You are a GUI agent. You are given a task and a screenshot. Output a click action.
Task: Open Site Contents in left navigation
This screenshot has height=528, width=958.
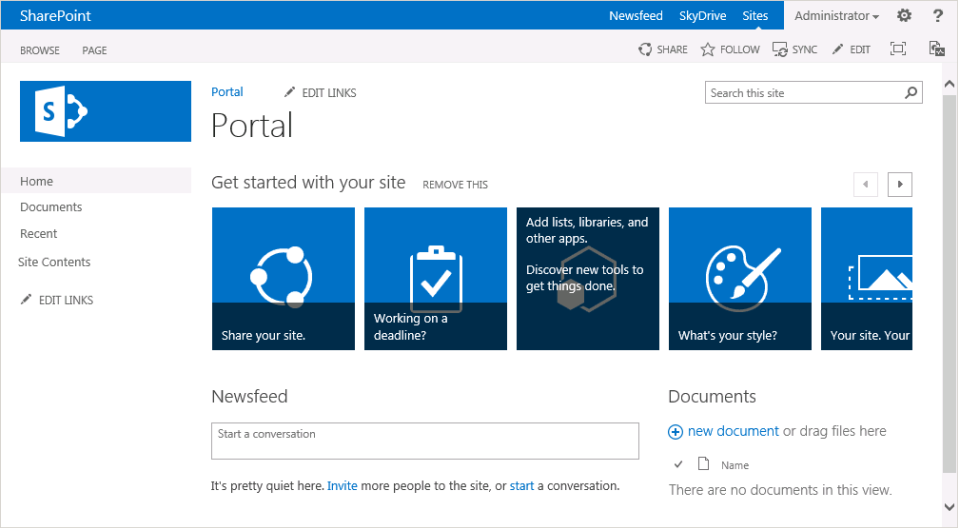[x=54, y=262]
